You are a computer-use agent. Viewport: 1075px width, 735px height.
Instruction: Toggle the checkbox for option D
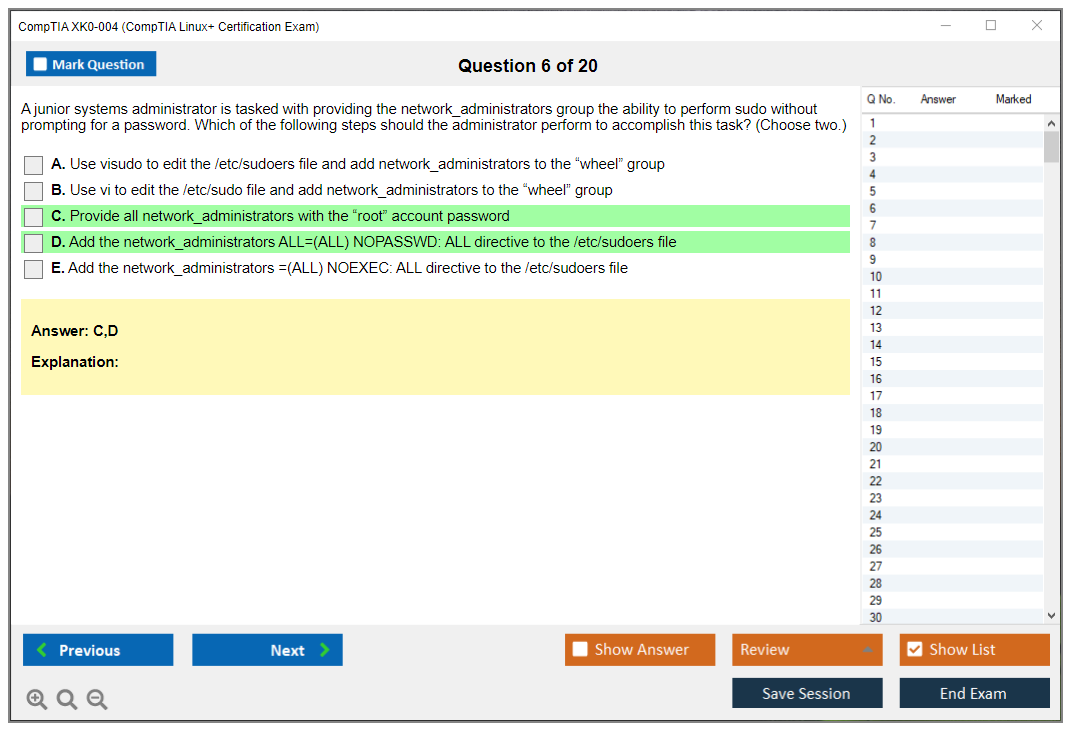coord(33,243)
